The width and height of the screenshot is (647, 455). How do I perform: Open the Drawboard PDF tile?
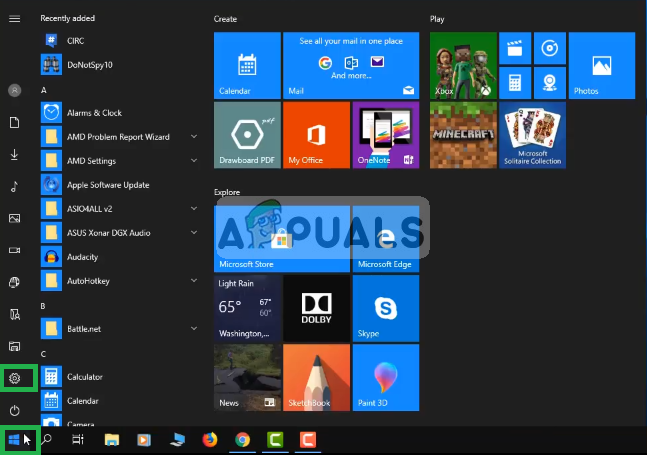tap(247, 134)
